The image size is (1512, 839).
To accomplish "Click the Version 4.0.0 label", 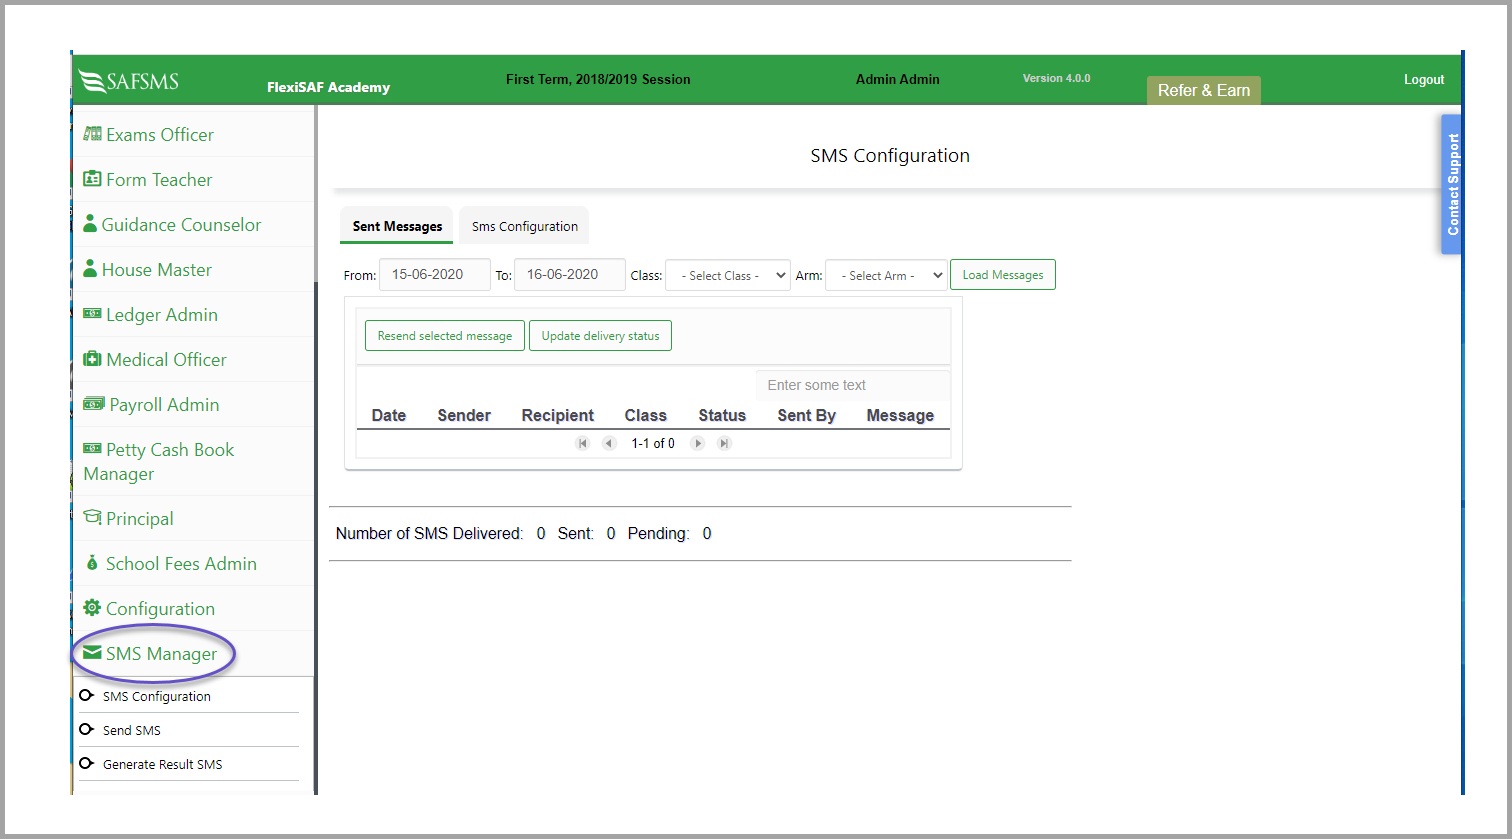I will click(x=1056, y=78).
